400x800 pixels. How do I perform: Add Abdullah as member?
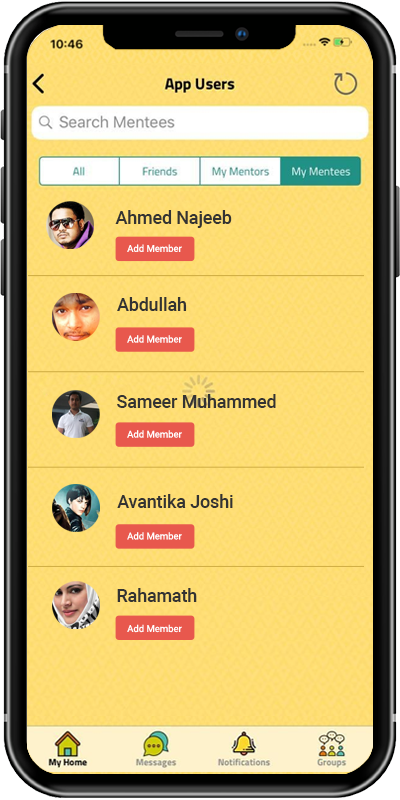click(155, 340)
